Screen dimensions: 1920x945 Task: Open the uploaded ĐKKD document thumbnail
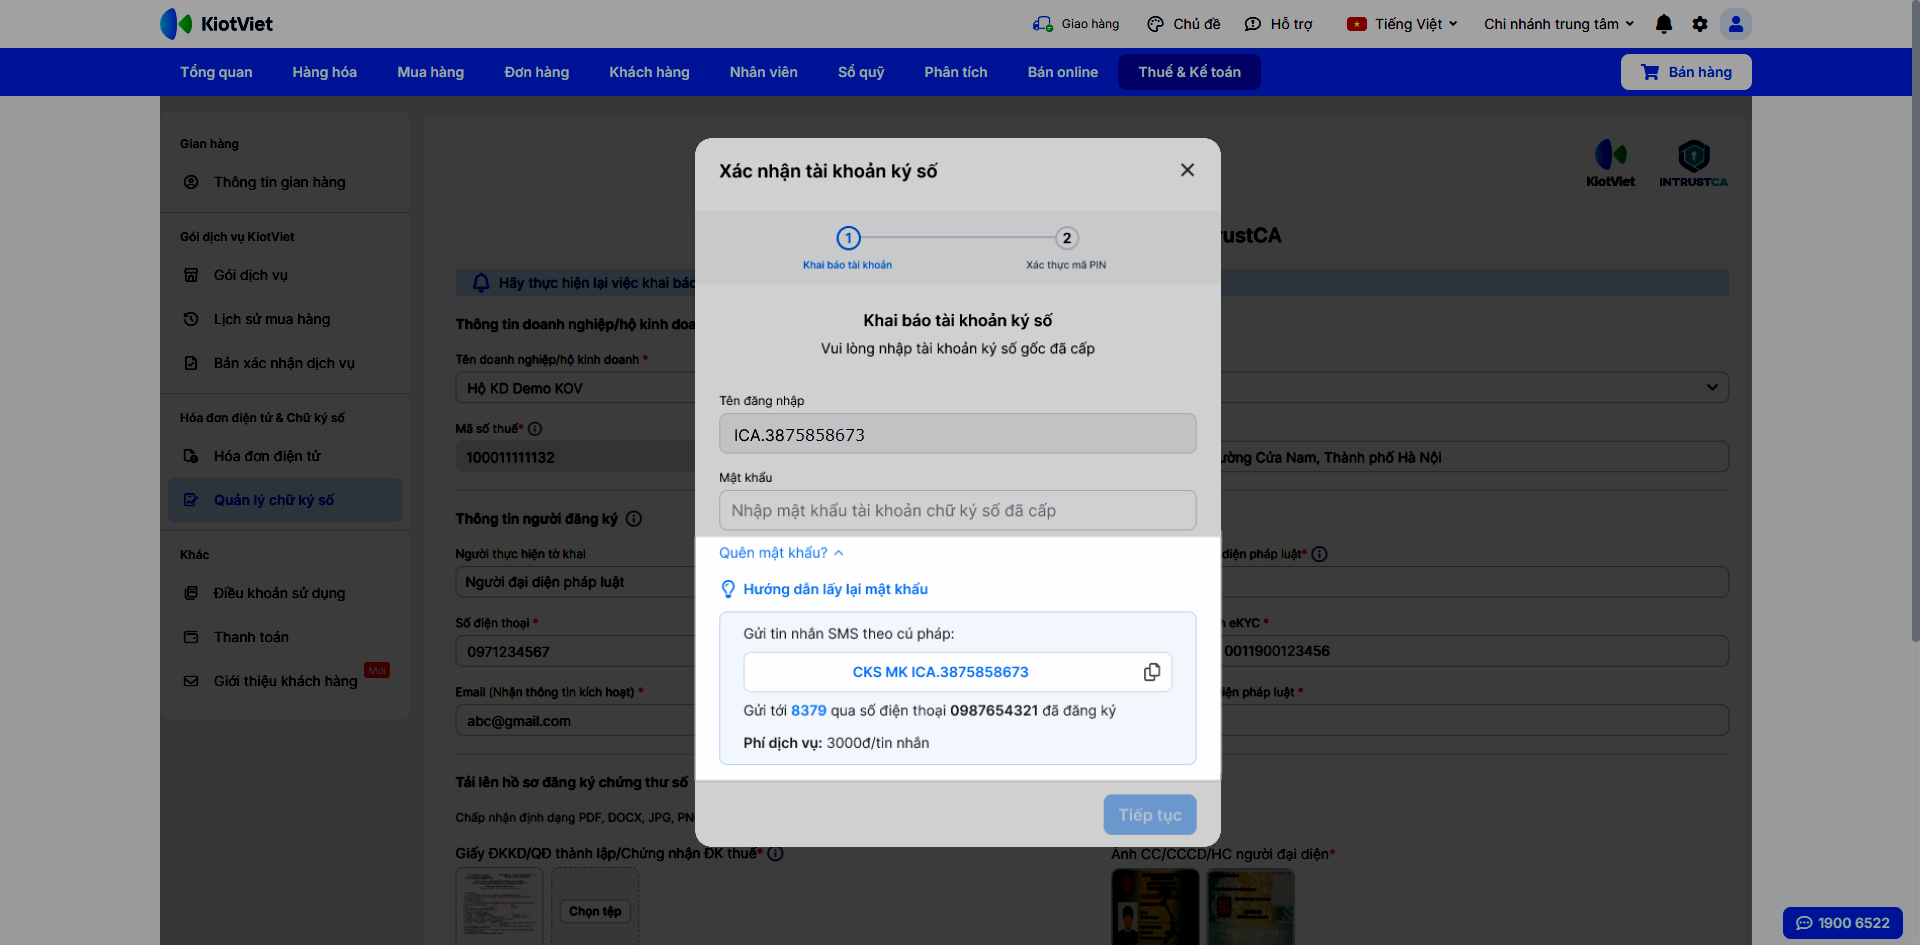499,906
